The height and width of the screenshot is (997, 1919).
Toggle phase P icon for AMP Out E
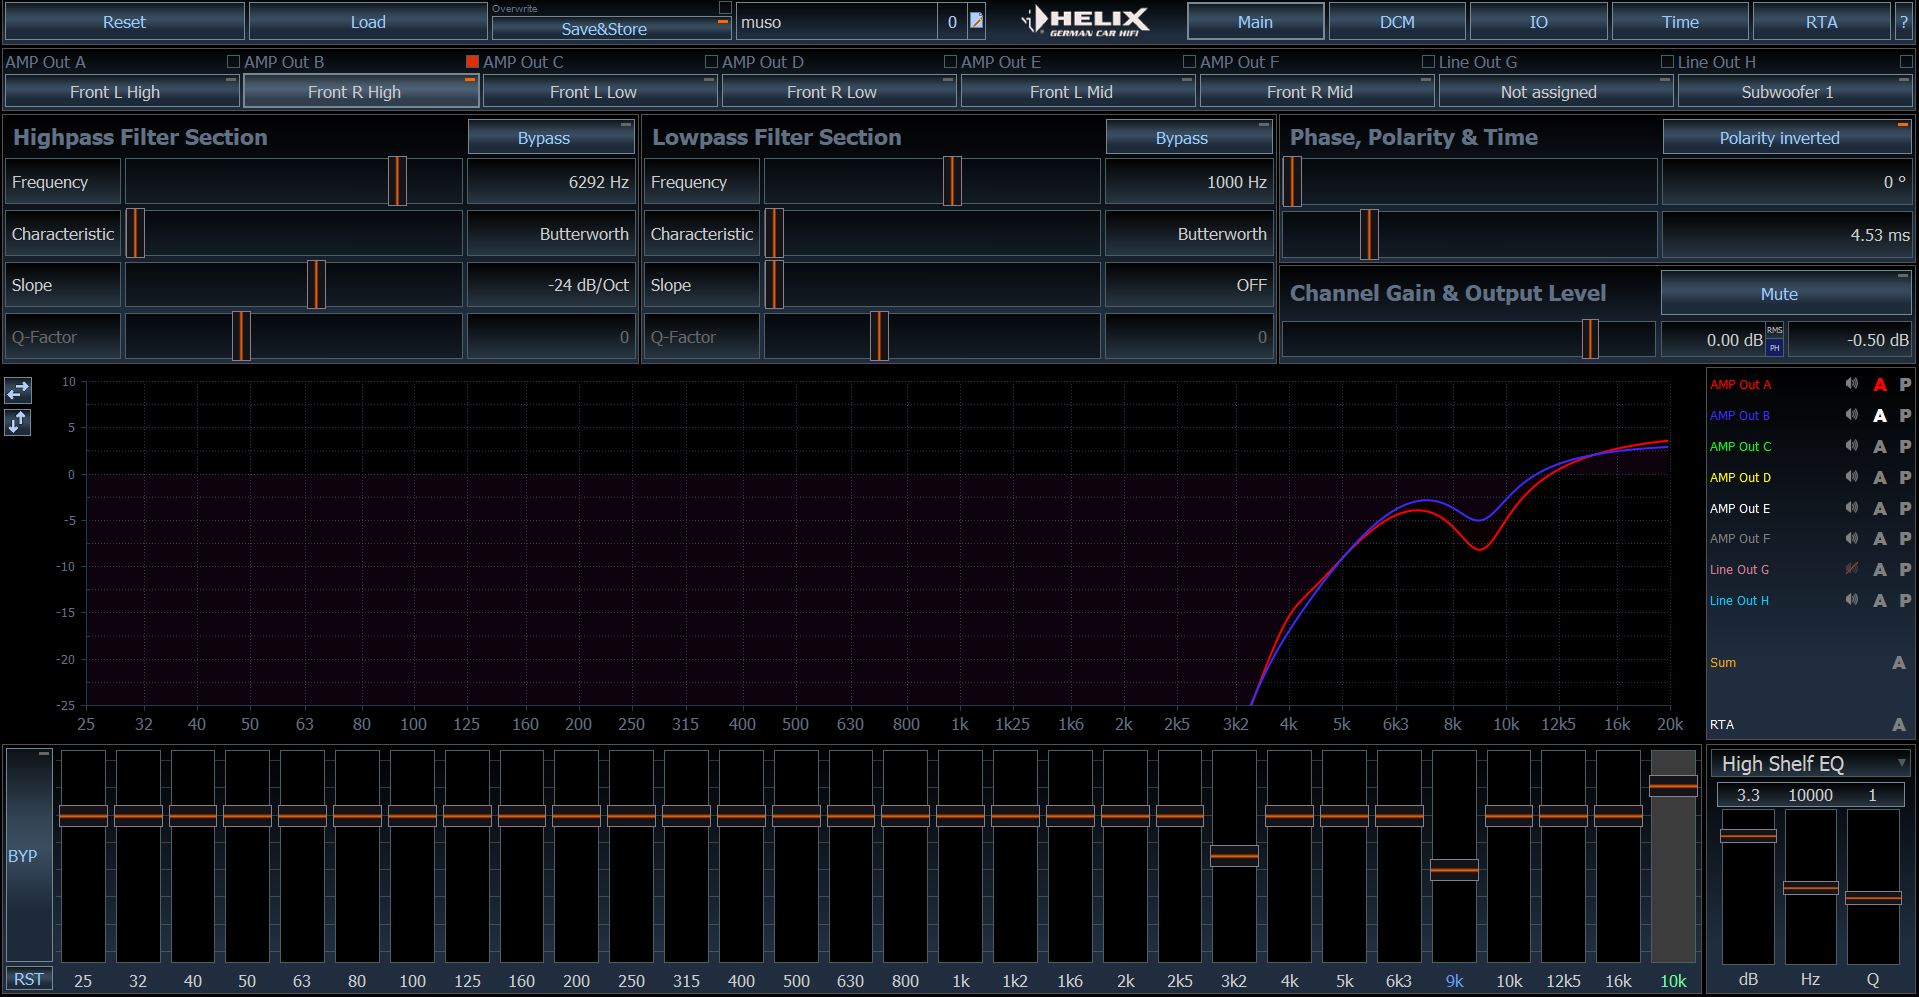tap(1905, 508)
